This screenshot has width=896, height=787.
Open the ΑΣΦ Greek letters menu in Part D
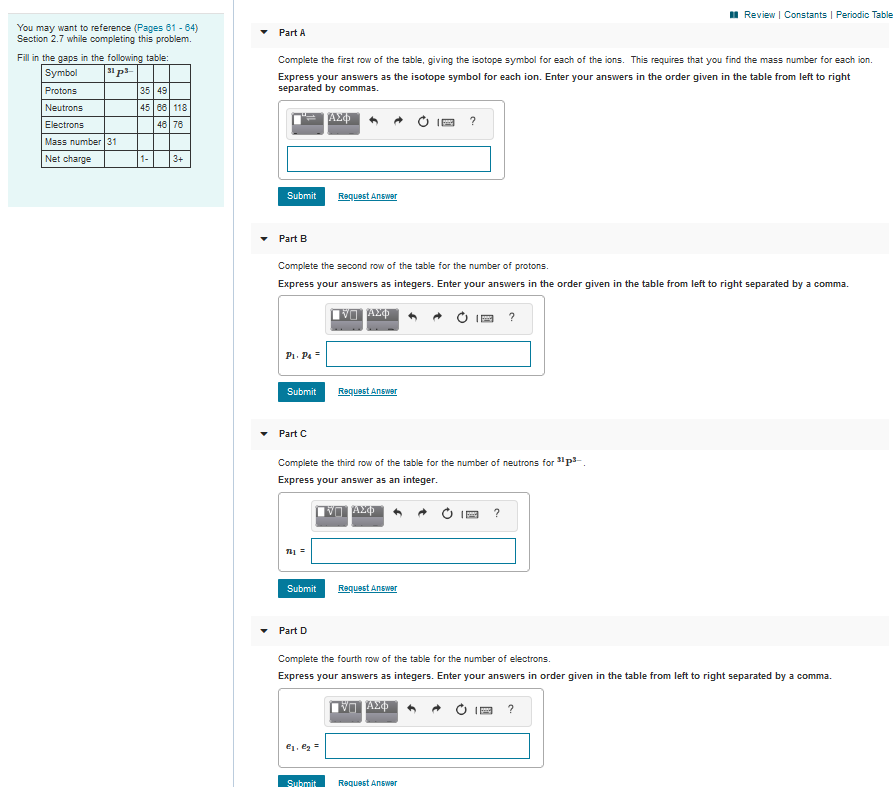pos(380,709)
